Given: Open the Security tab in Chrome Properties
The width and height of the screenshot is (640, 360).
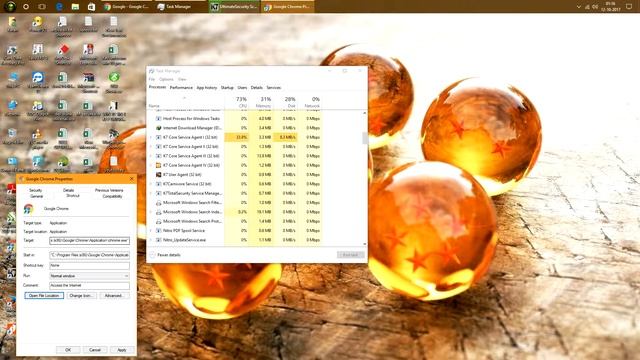Looking at the screenshot, I should coord(36,191).
